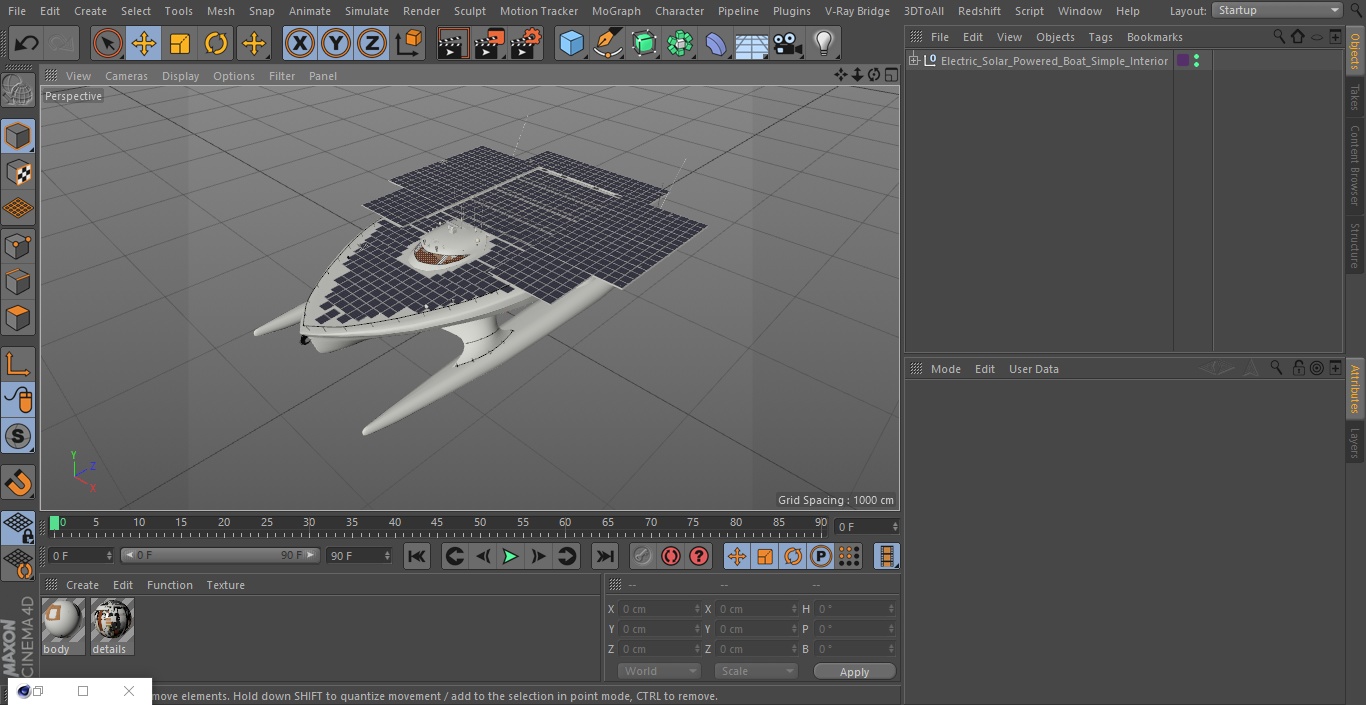Viewport: 1366px width, 705px height.
Task: Open the Cameras viewport menu
Action: pos(126,76)
